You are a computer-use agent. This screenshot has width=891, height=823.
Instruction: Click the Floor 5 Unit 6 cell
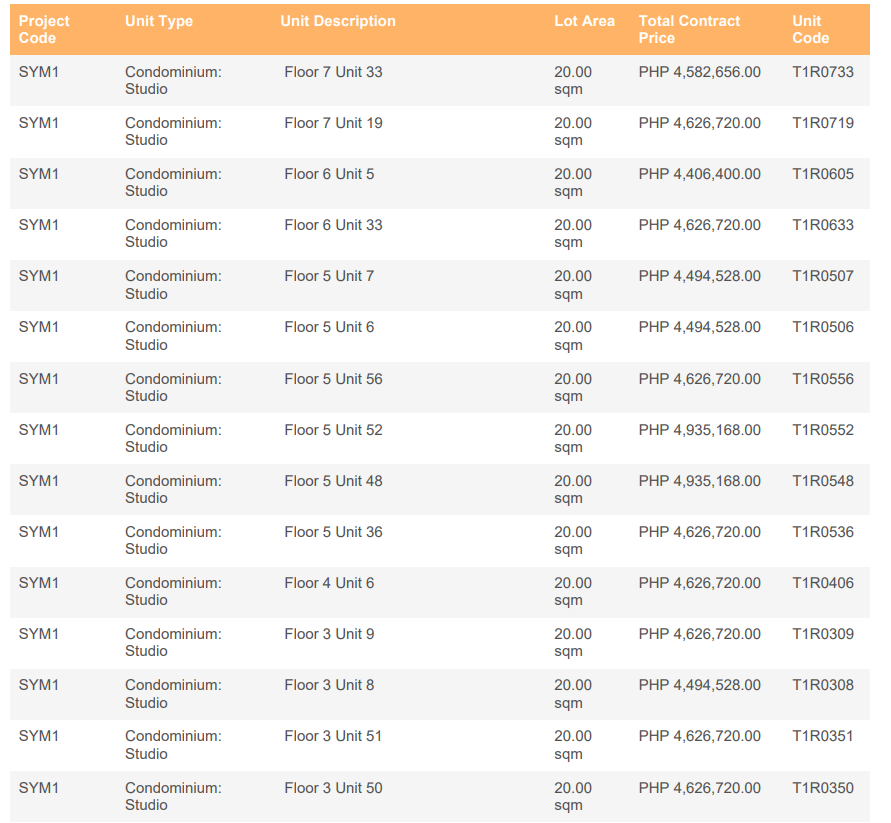click(x=329, y=327)
